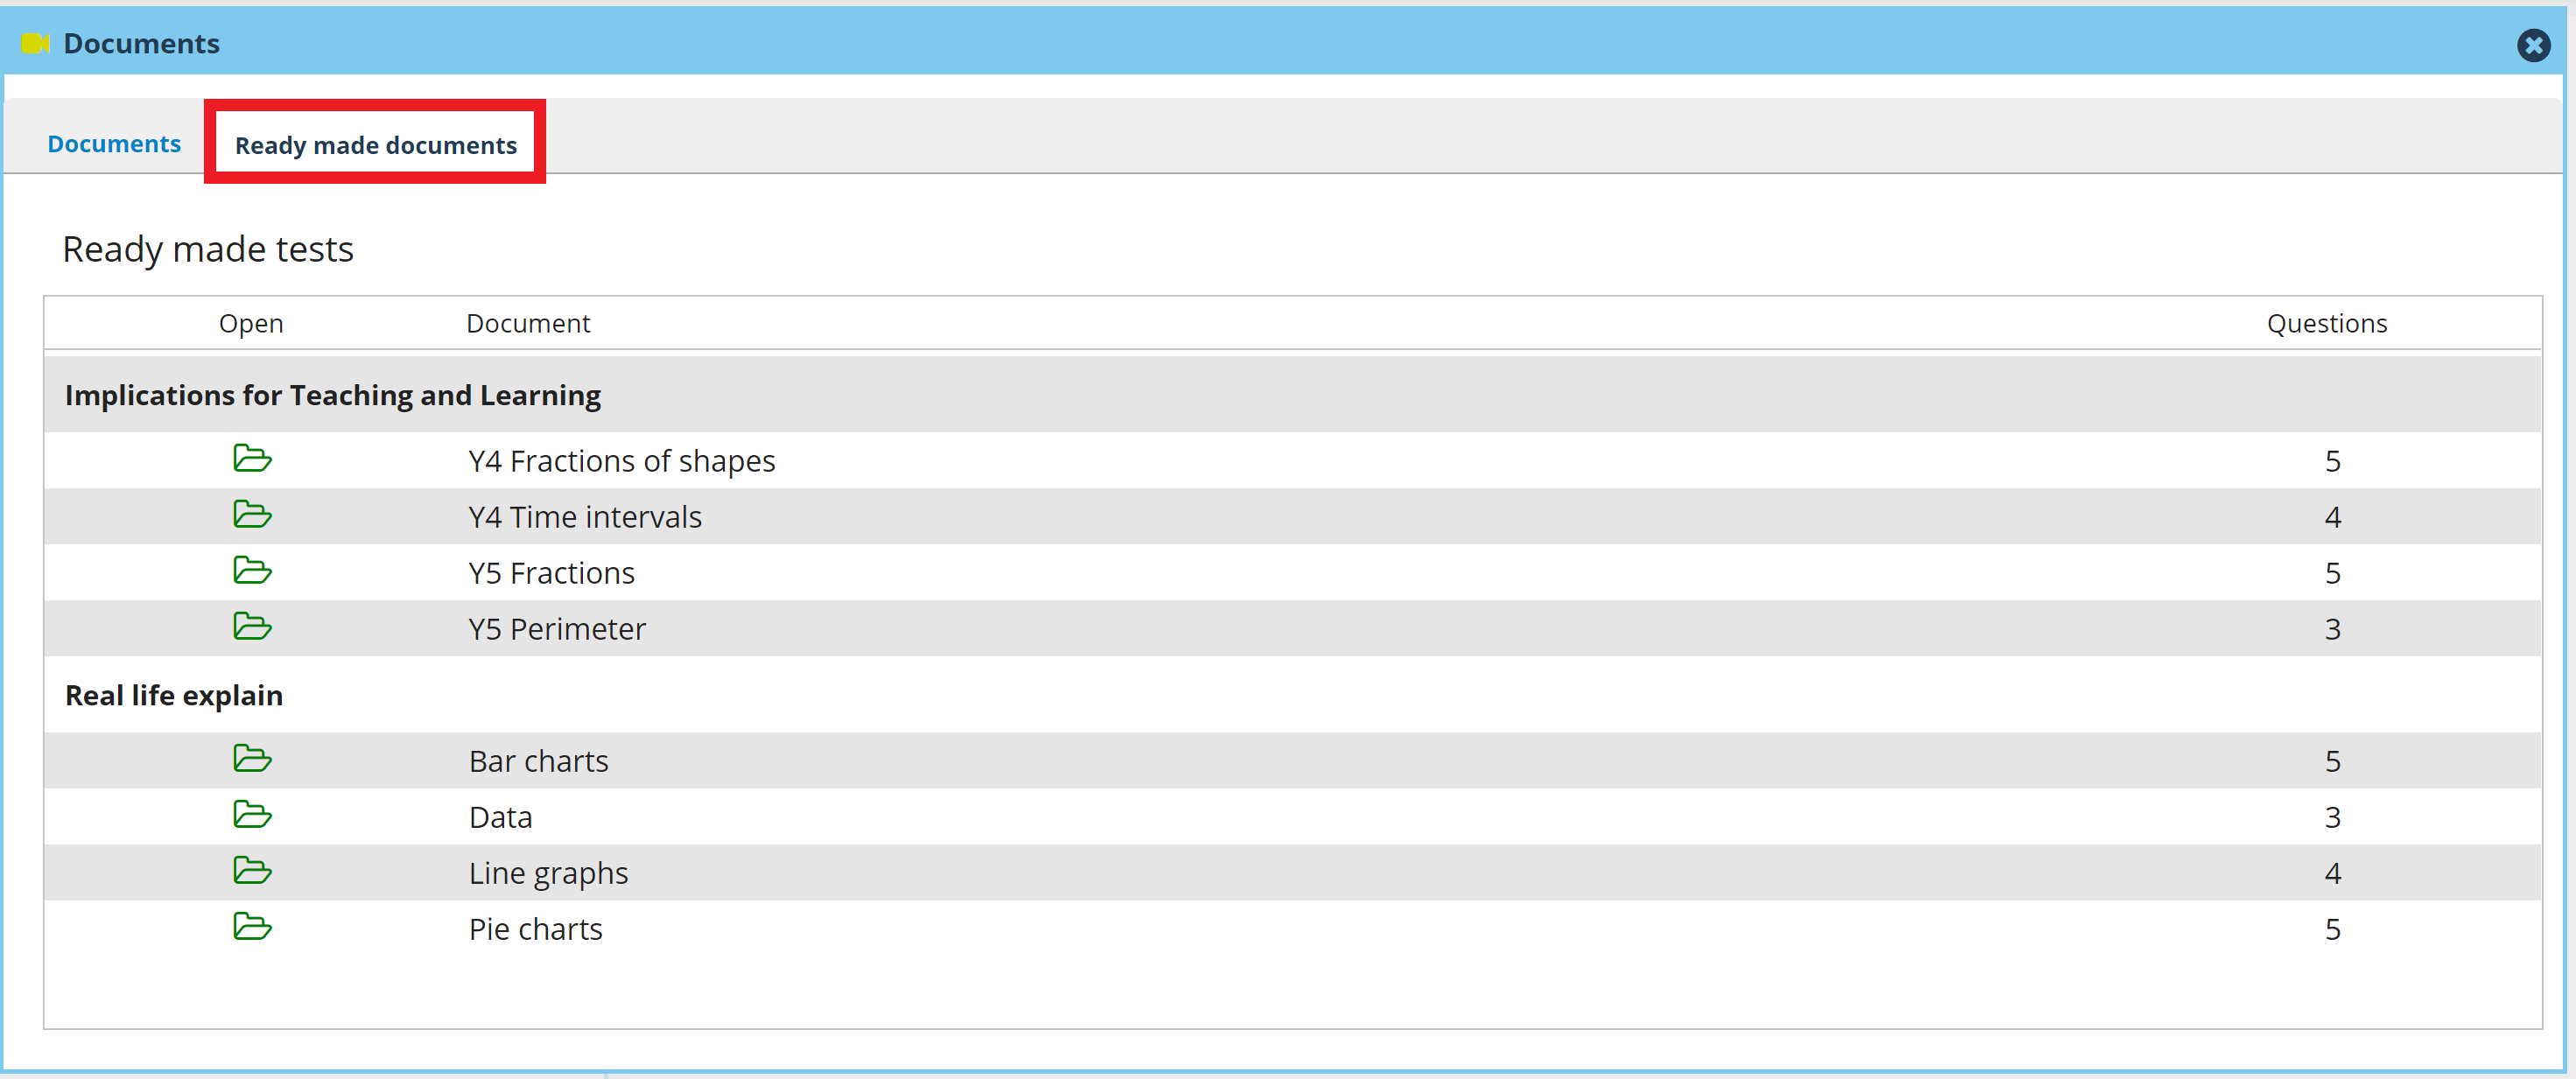This screenshot has height=1079, width=2576.
Task: Click the yellow video camera icon
Action: click(x=35, y=44)
